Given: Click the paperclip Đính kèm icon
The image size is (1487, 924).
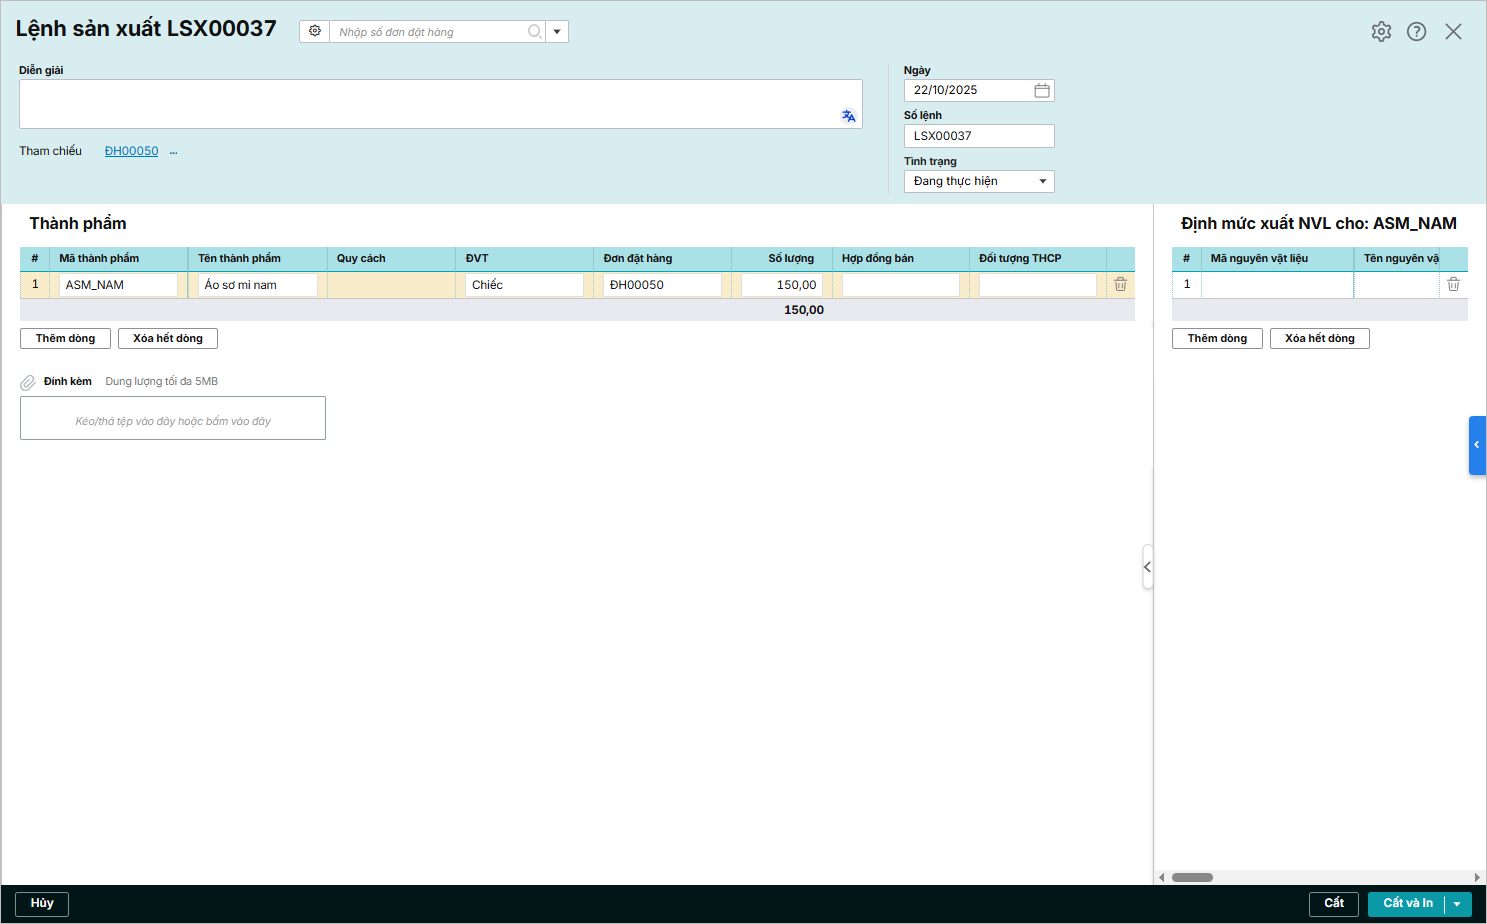Looking at the screenshot, I should [28, 382].
